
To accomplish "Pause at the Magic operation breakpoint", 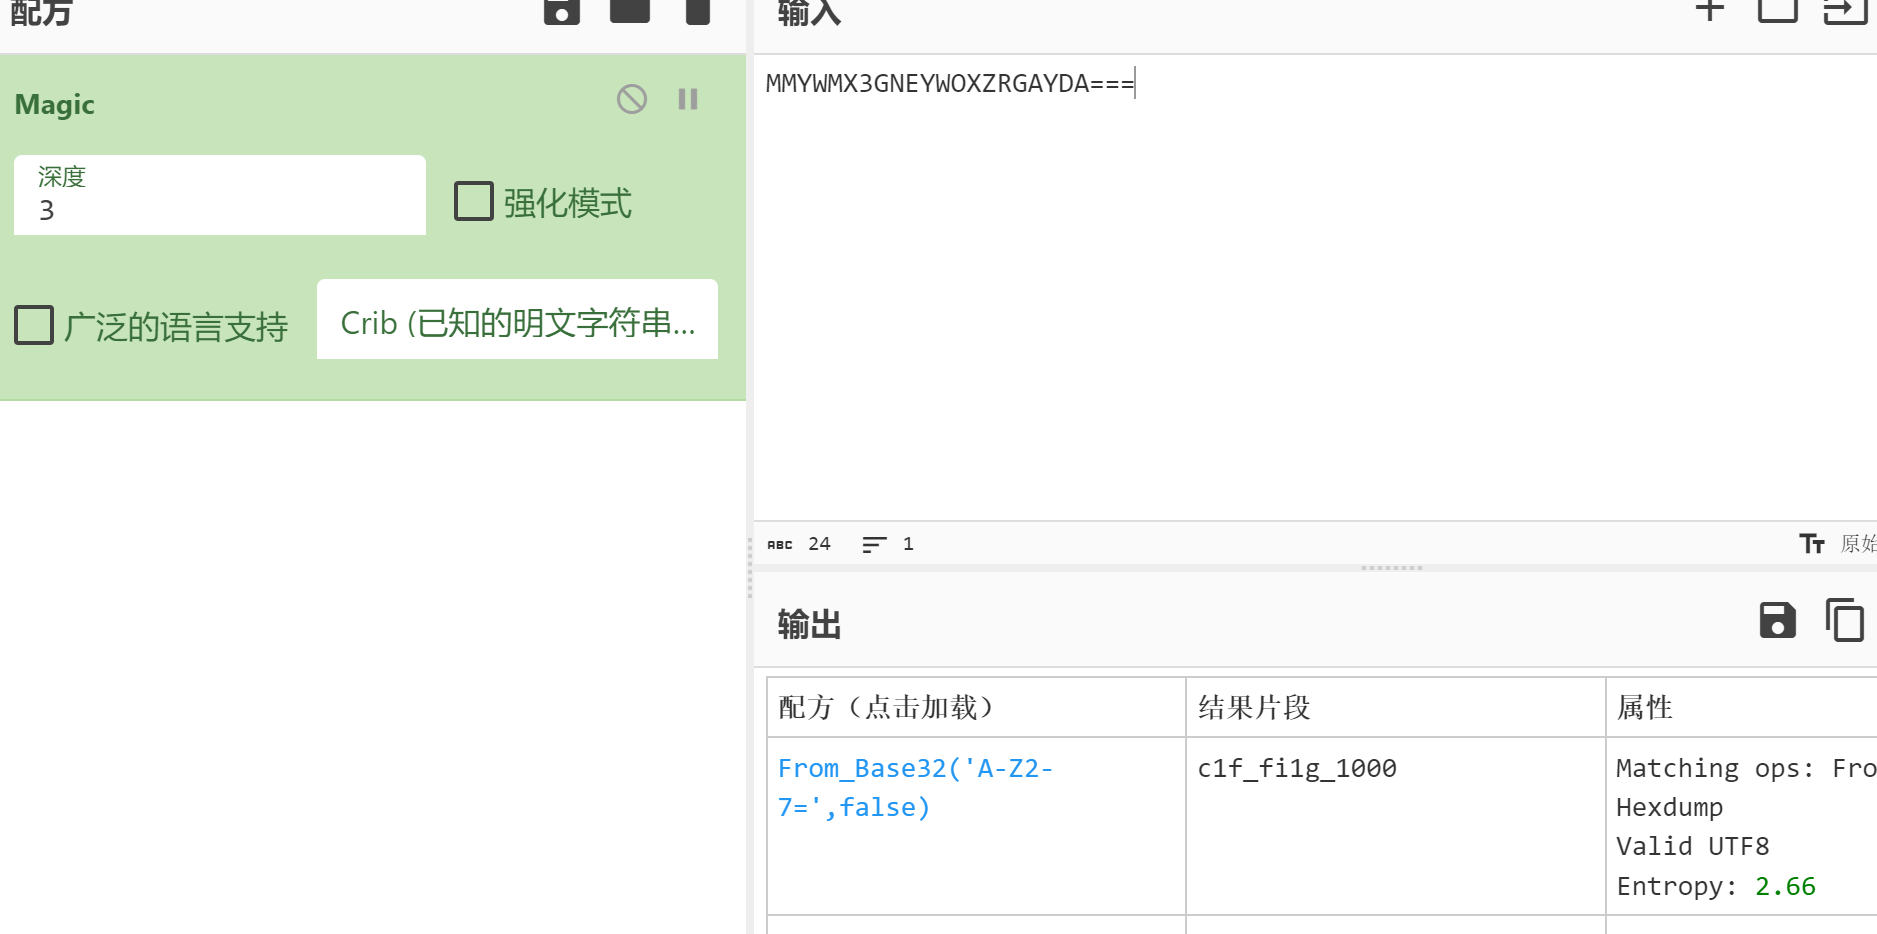I will [x=688, y=99].
